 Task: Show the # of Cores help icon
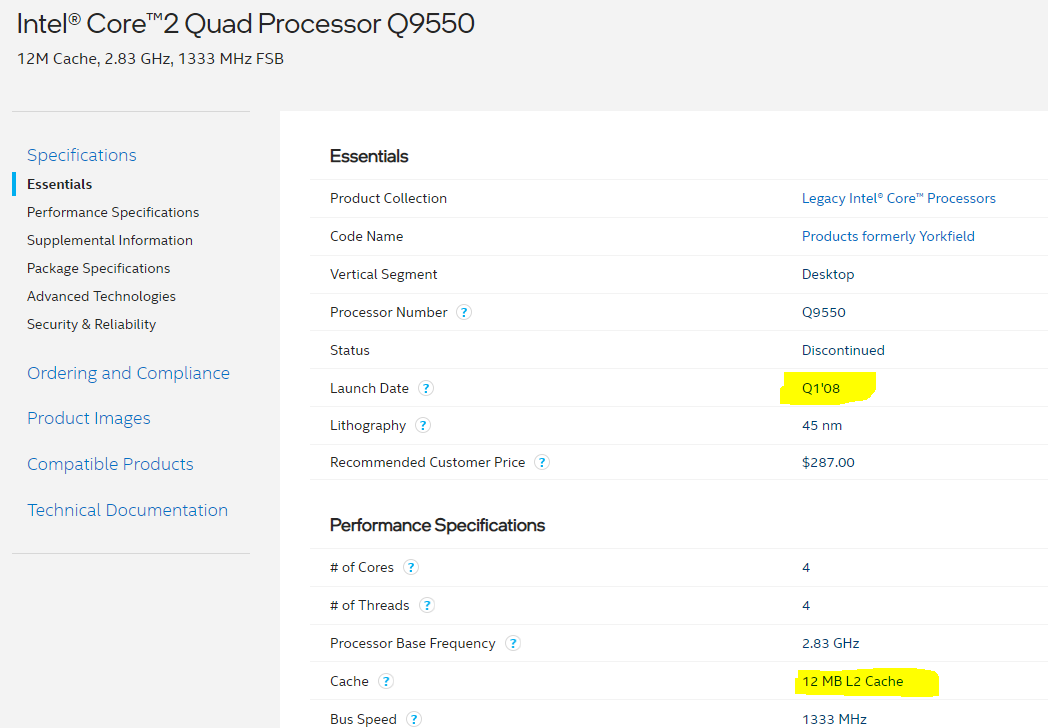point(411,568)
